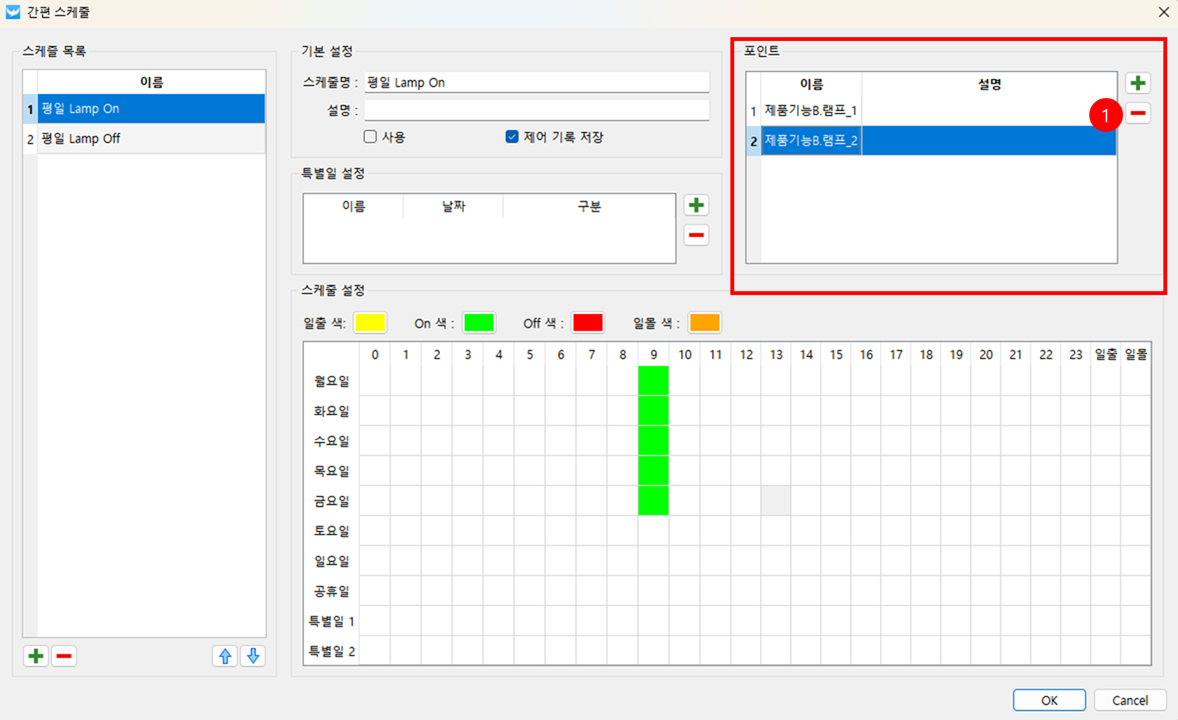1178x720 pixels.
Task: Remove a special day with the red minus
Action: [x=695, y=235]
